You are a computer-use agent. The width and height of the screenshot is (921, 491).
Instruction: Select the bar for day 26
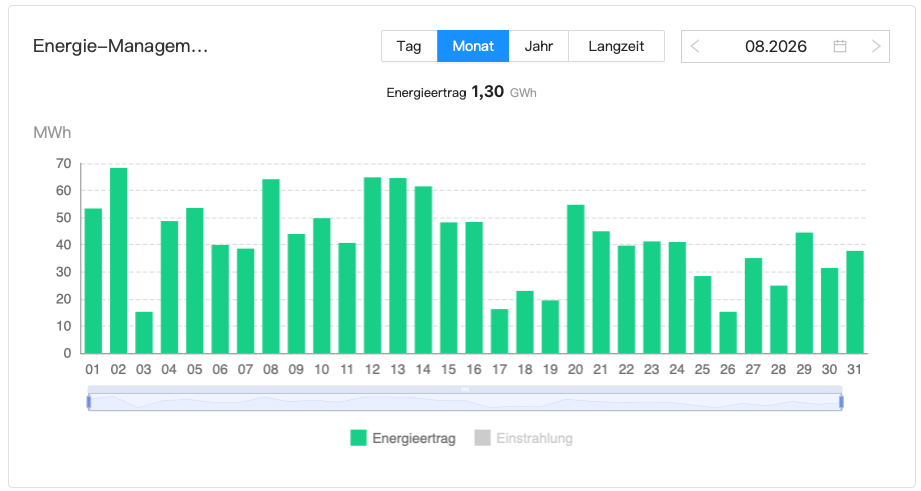click(x=728, y=332)
